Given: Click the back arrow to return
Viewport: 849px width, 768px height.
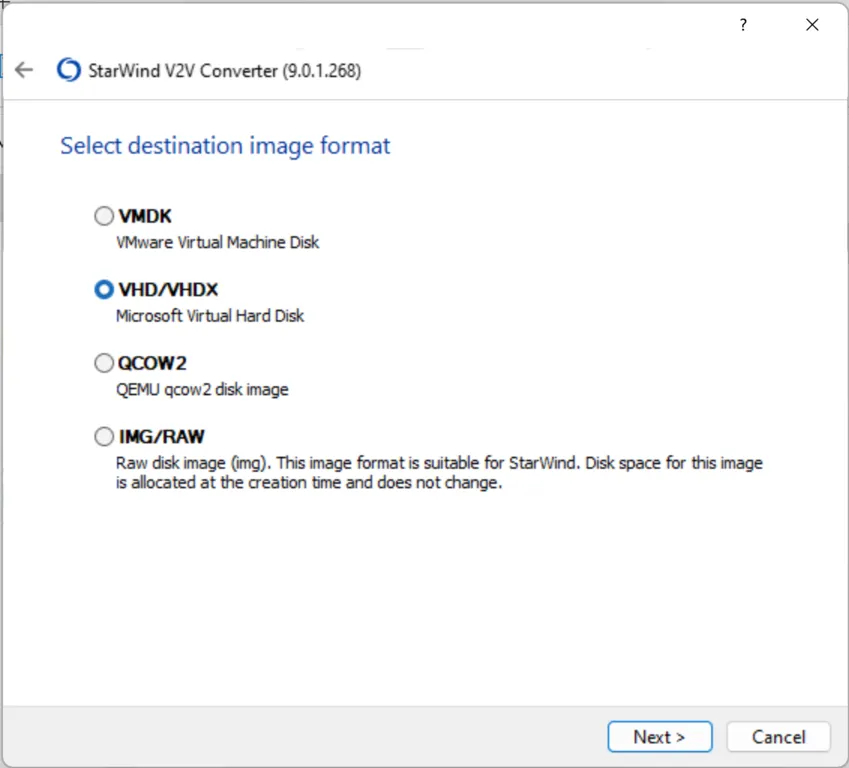Looking at the screenshot, I should pos(24,70).
